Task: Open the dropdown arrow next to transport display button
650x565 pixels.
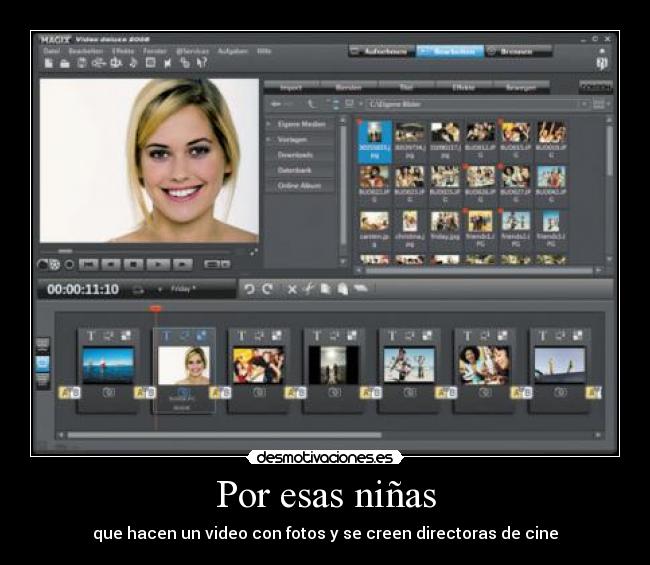Action: [226, 264]
